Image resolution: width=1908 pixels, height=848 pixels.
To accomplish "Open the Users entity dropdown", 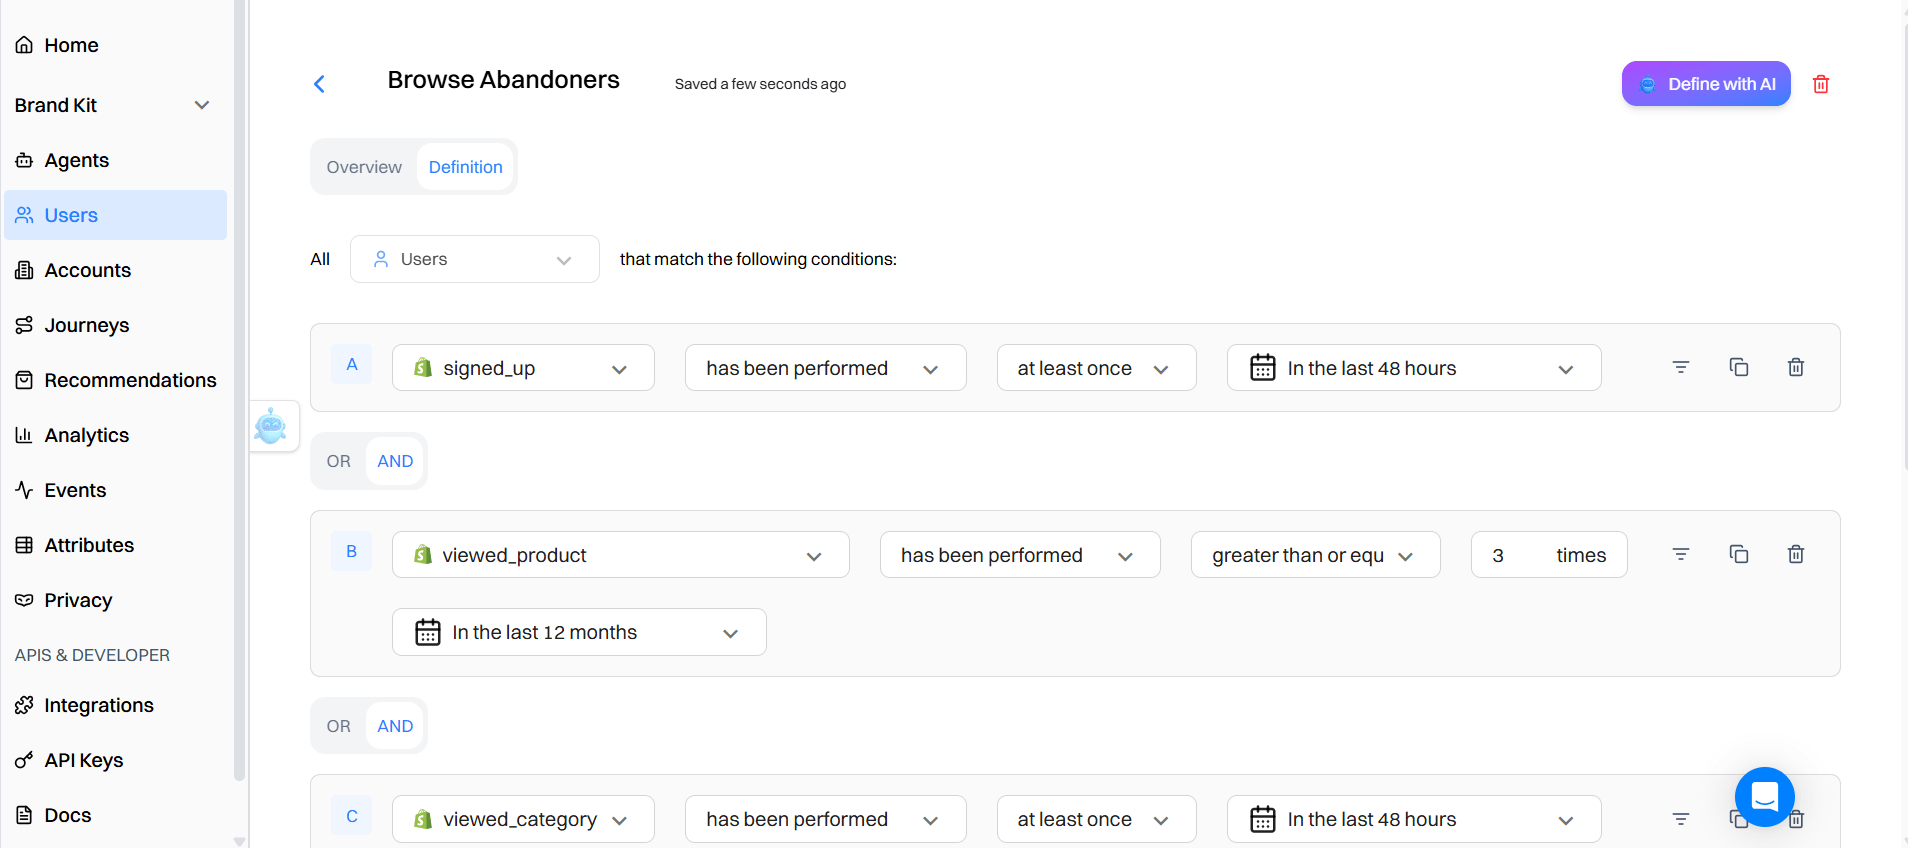I will [475, 259].
